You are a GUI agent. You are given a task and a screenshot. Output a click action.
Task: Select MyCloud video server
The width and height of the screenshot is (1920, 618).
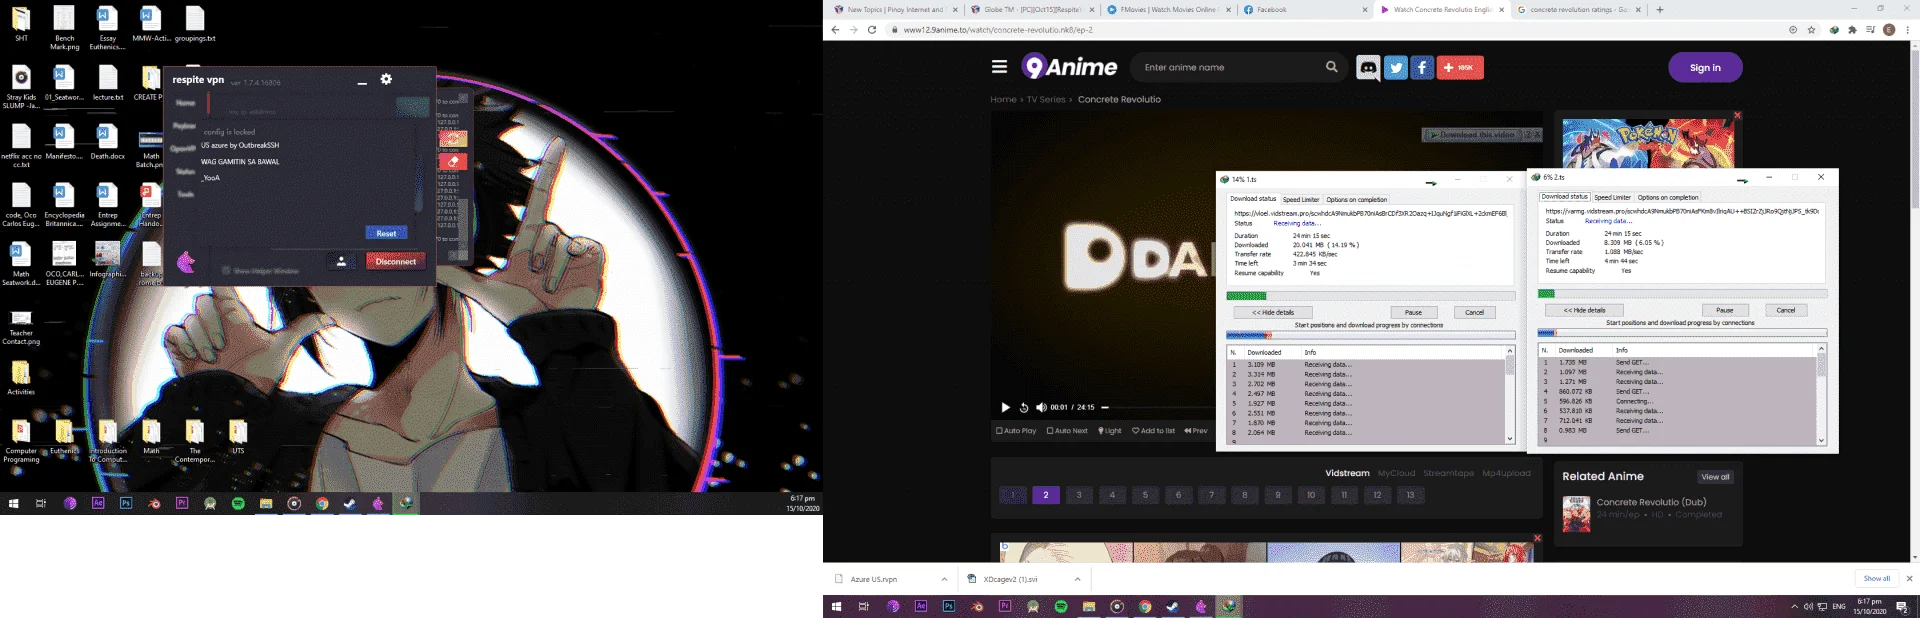point(1396,473)
